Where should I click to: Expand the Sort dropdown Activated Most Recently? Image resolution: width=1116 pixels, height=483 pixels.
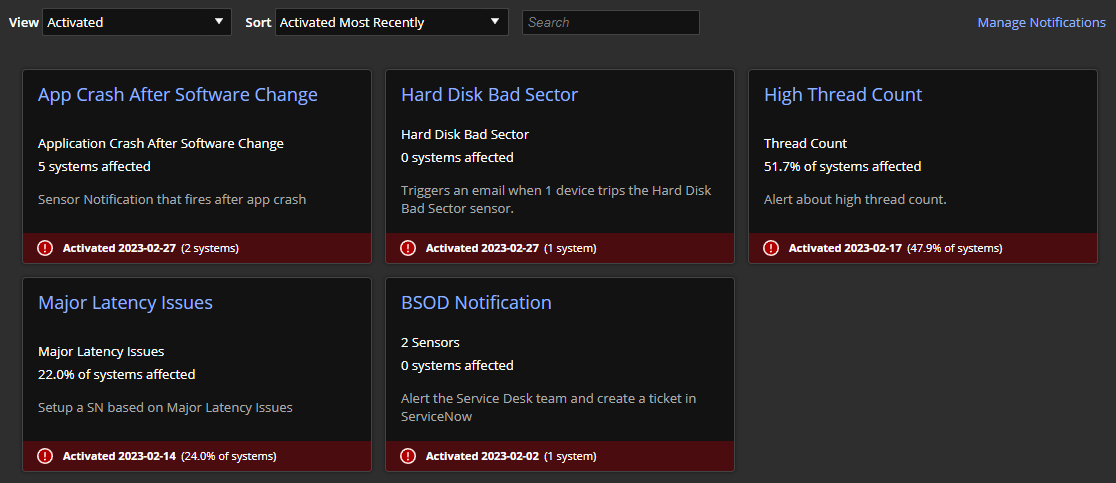pyautogui.click(x=391, y=22)
